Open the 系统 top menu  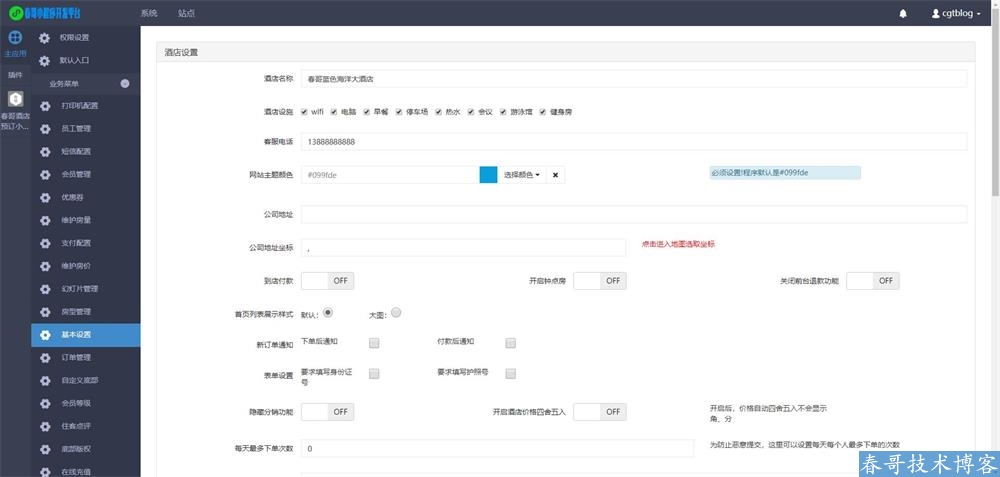[149, 13]
